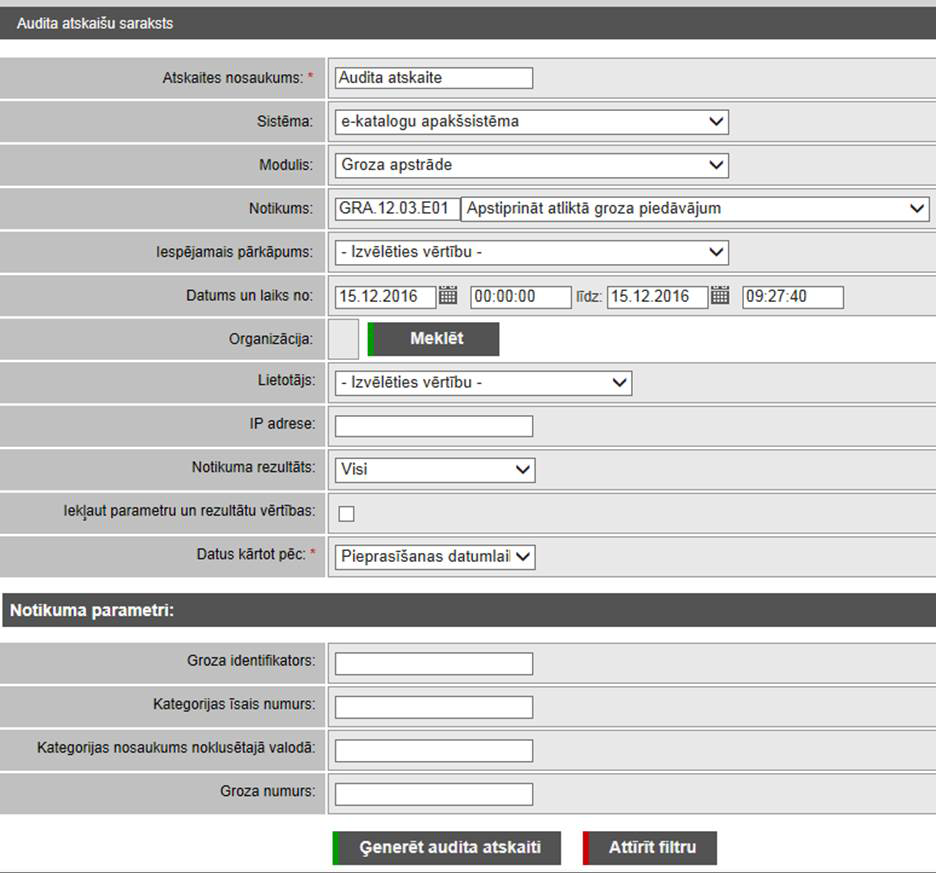Open the Notikuma rezultāts dropdown
The width and height of the screenshot is (936, 873).
(x=435, y=469)
